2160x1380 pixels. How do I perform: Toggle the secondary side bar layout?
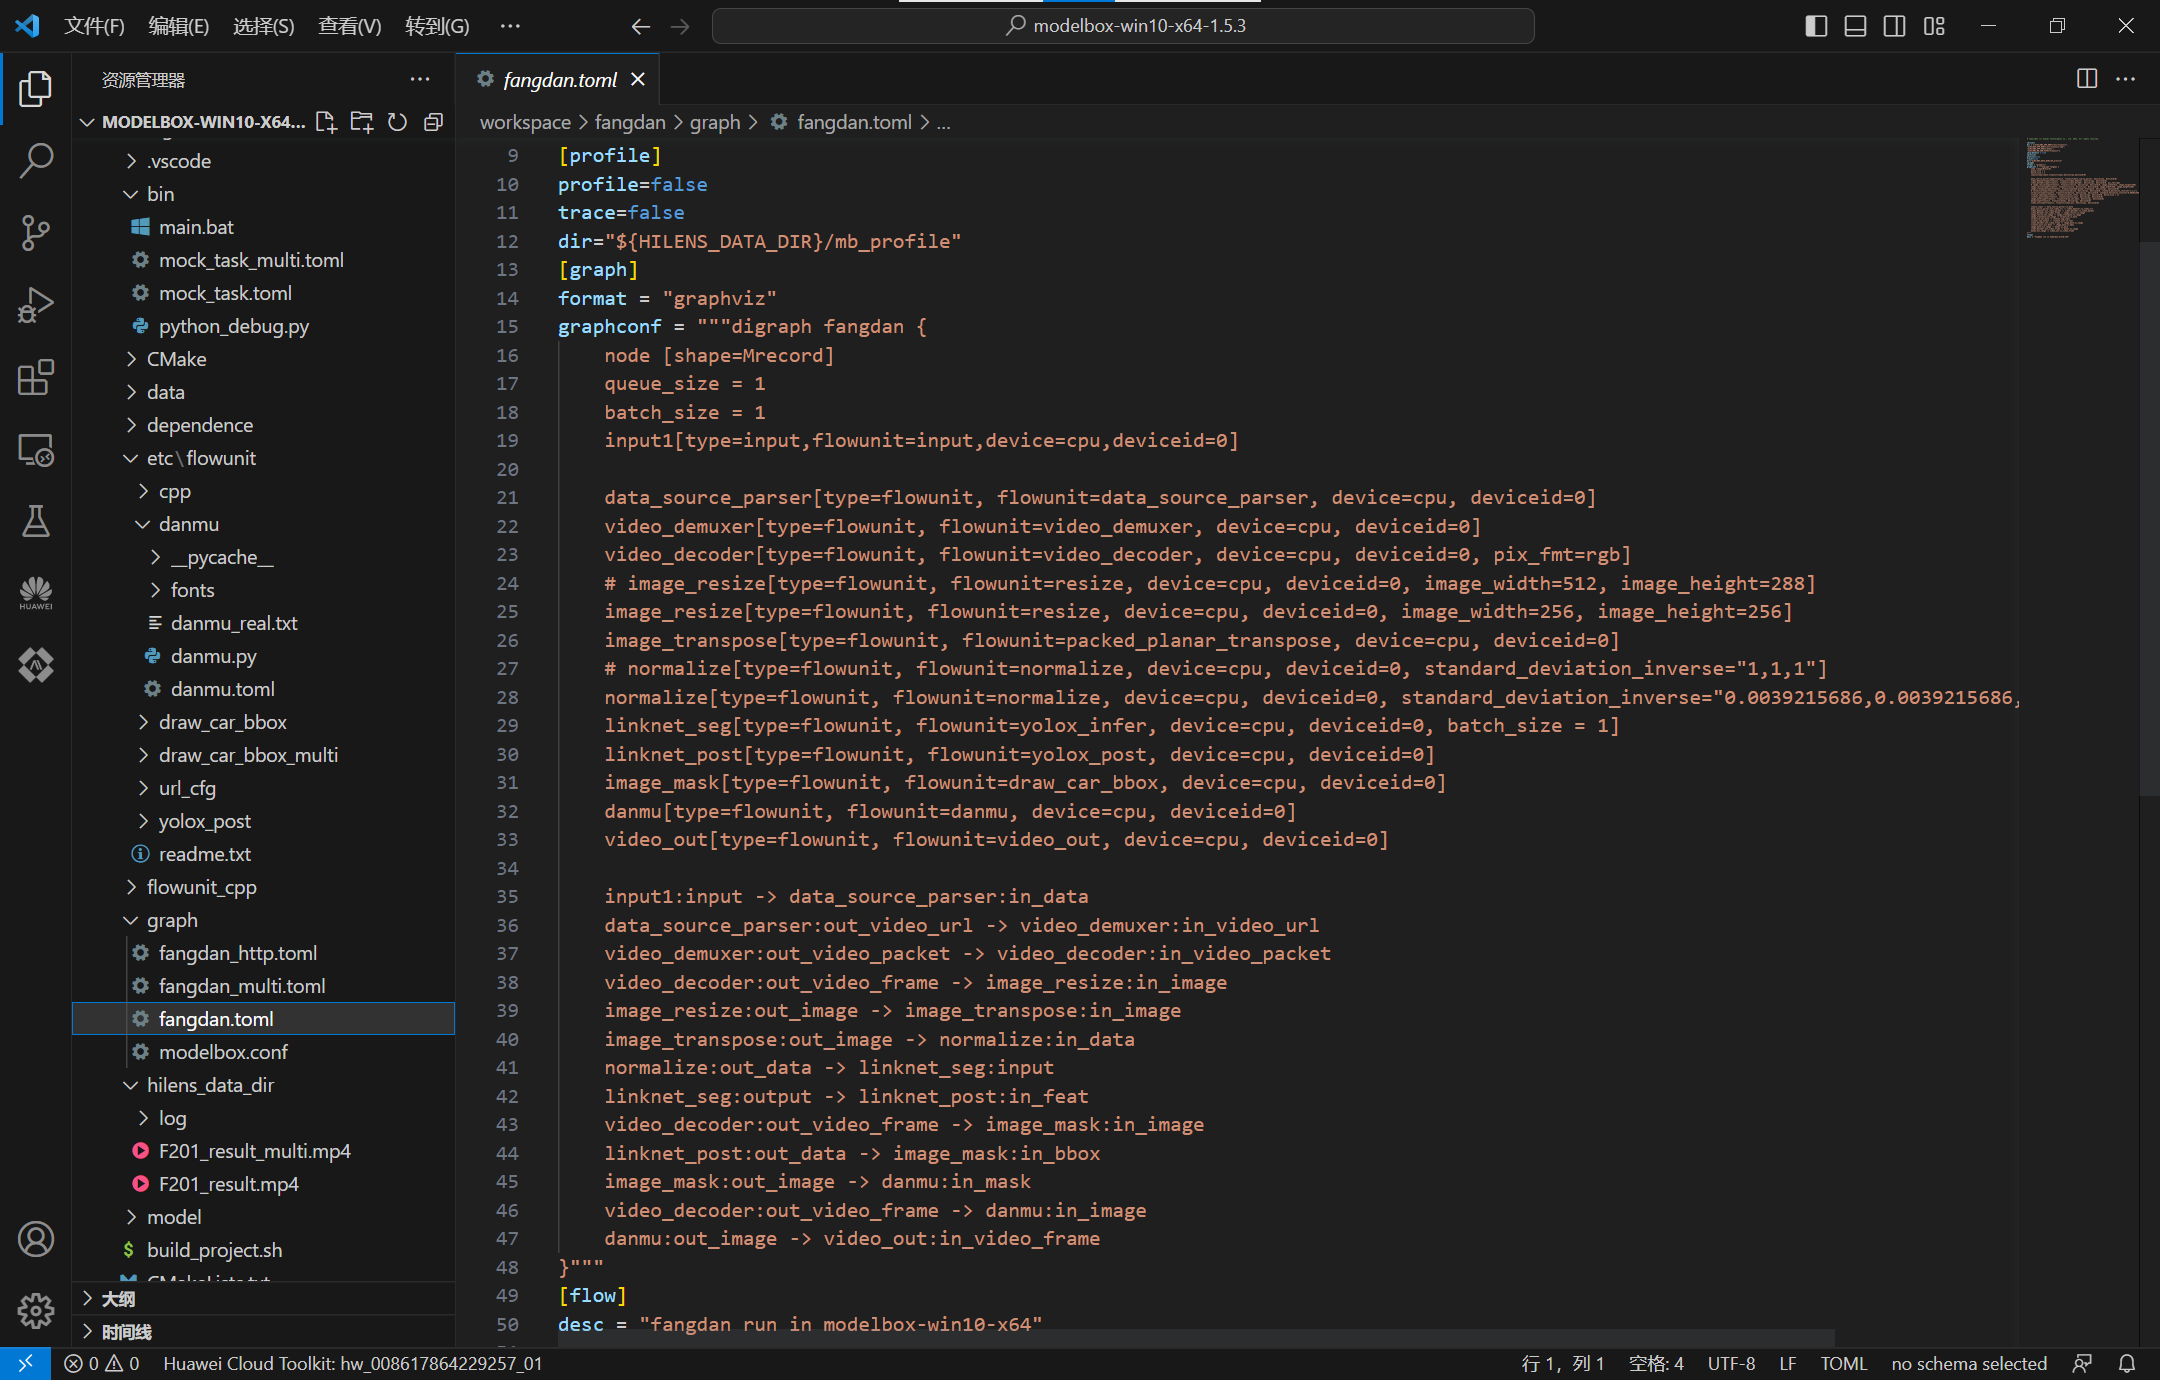pos(1894,26)
